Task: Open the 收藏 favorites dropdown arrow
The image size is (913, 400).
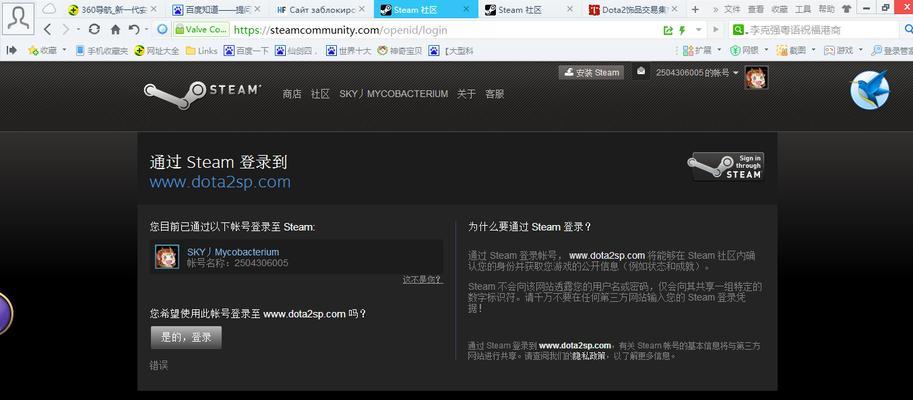Action: [64, 51]
